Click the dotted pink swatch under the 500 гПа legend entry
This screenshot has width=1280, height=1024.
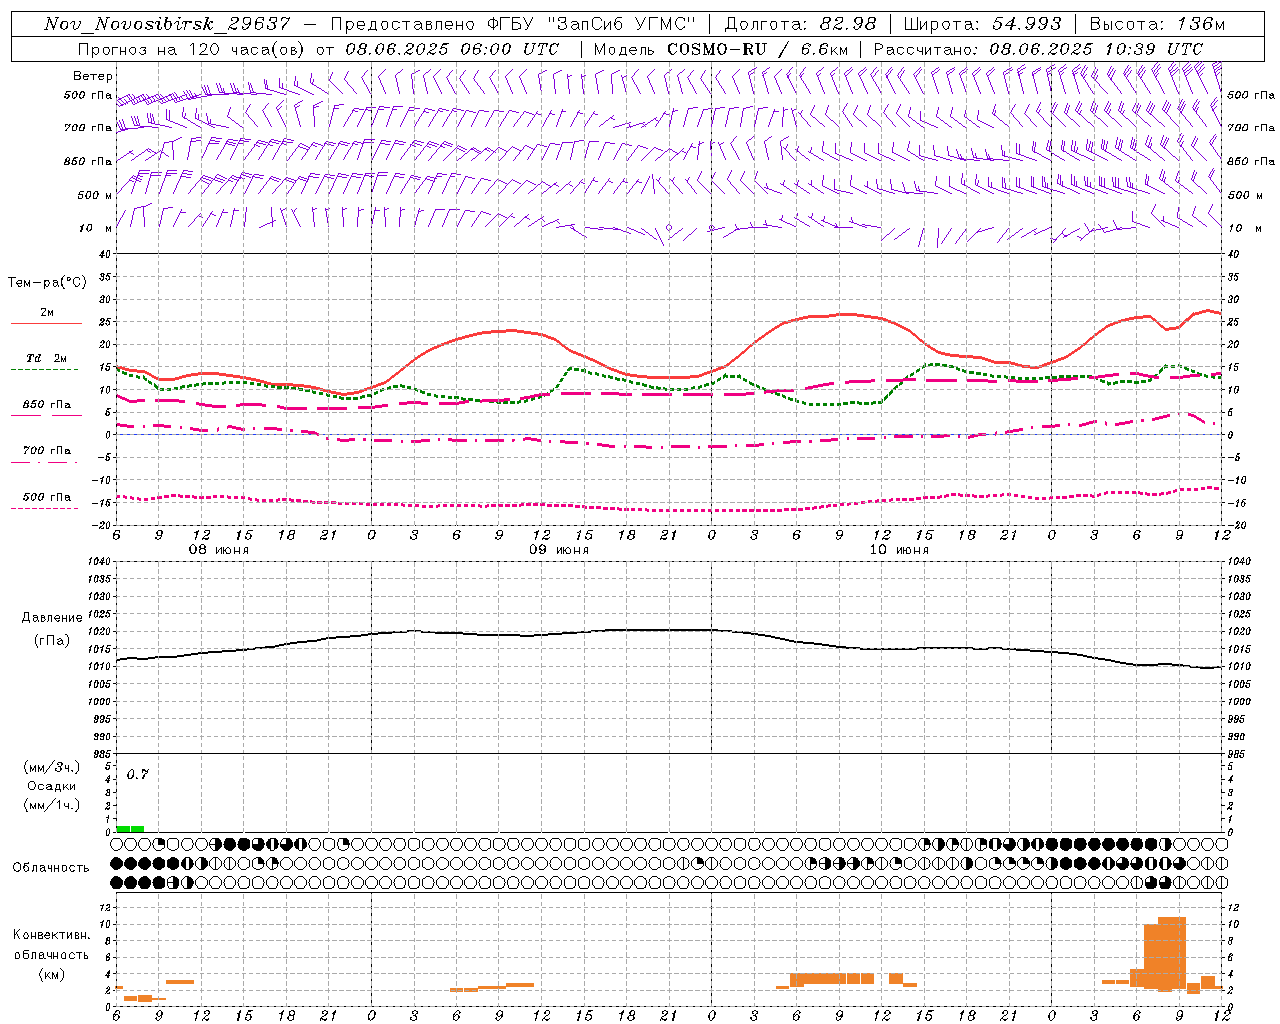(46, 509)
